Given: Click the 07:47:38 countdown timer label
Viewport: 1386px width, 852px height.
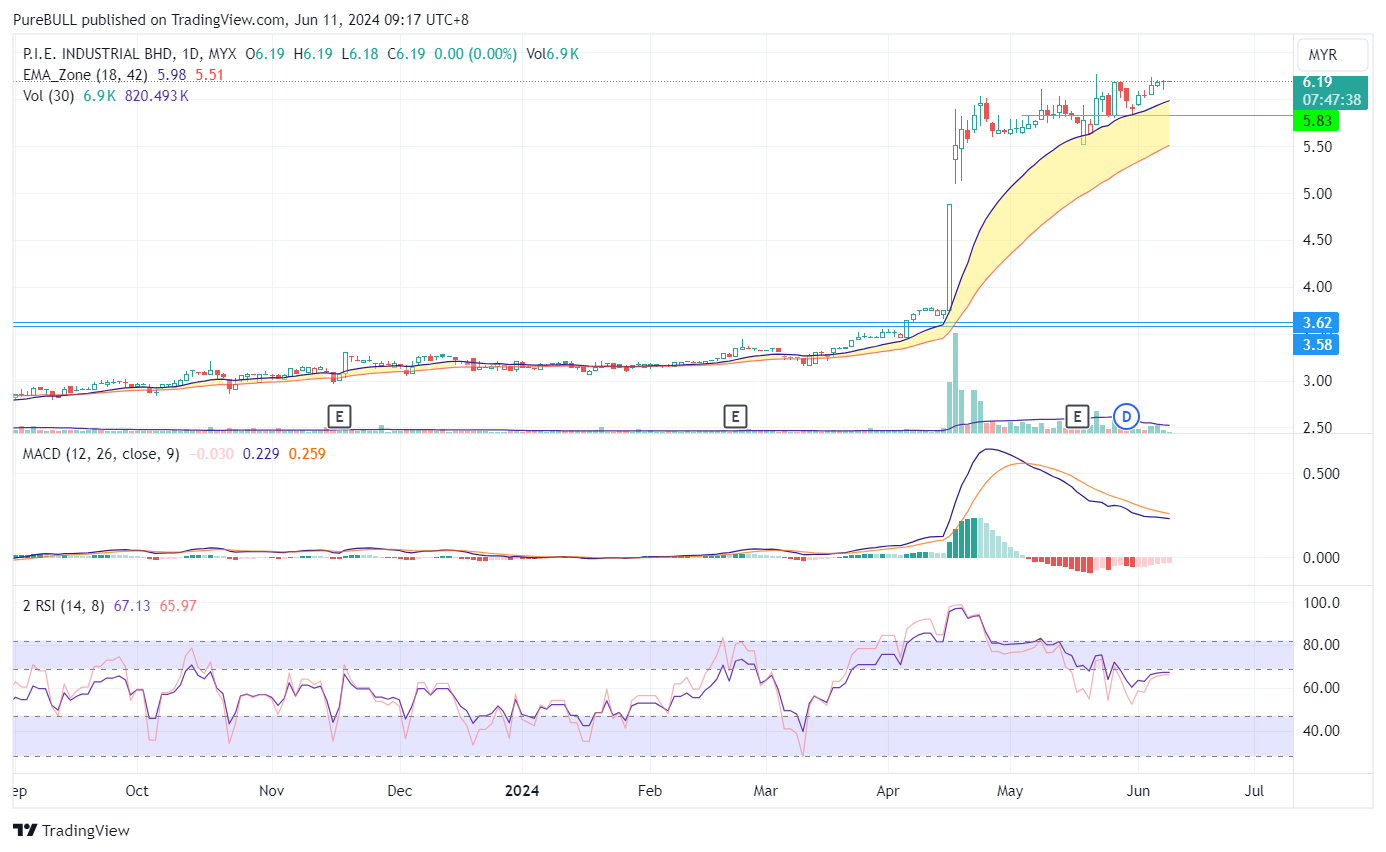Looking at the screenshot, I should [x=1330, y=100].
